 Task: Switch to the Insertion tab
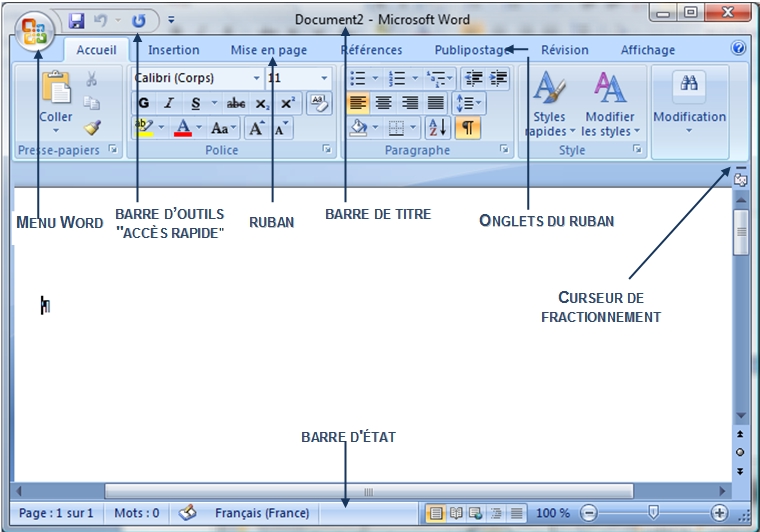174,50
